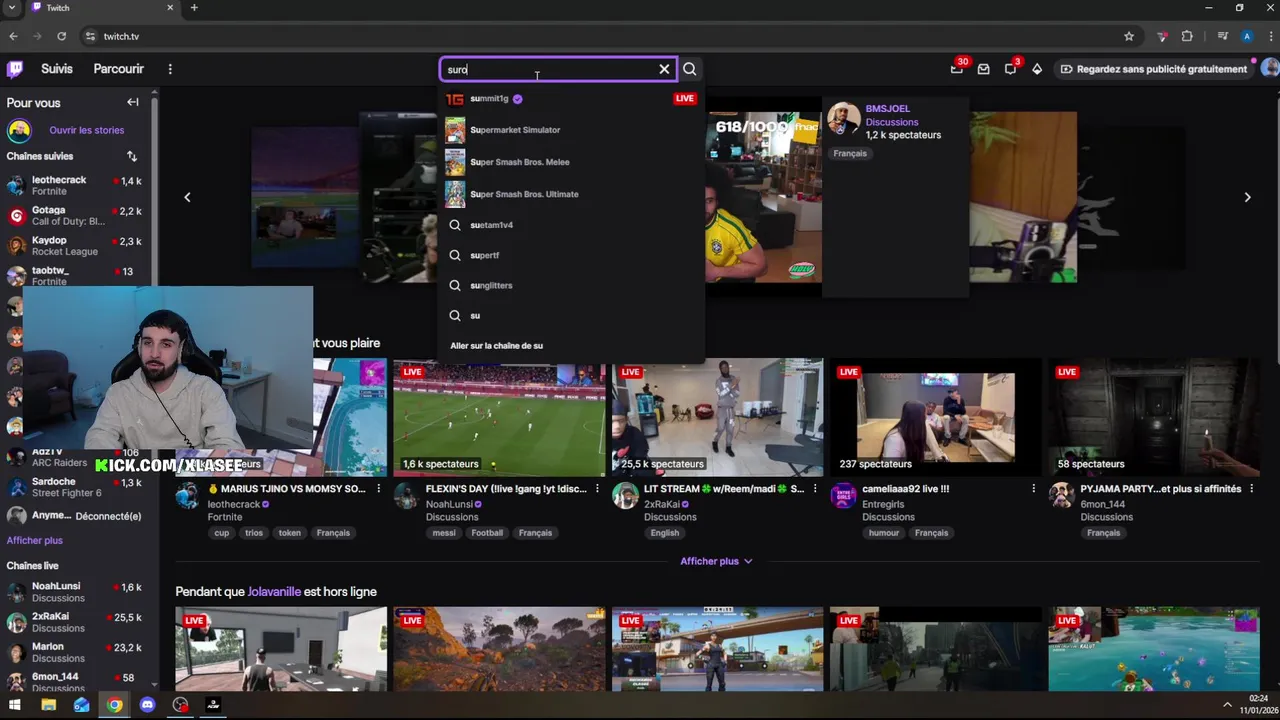This screenshot has width=1280, height=720.
Task: Open File Explorer from the taskbar
Action: (x=48, y=705)
